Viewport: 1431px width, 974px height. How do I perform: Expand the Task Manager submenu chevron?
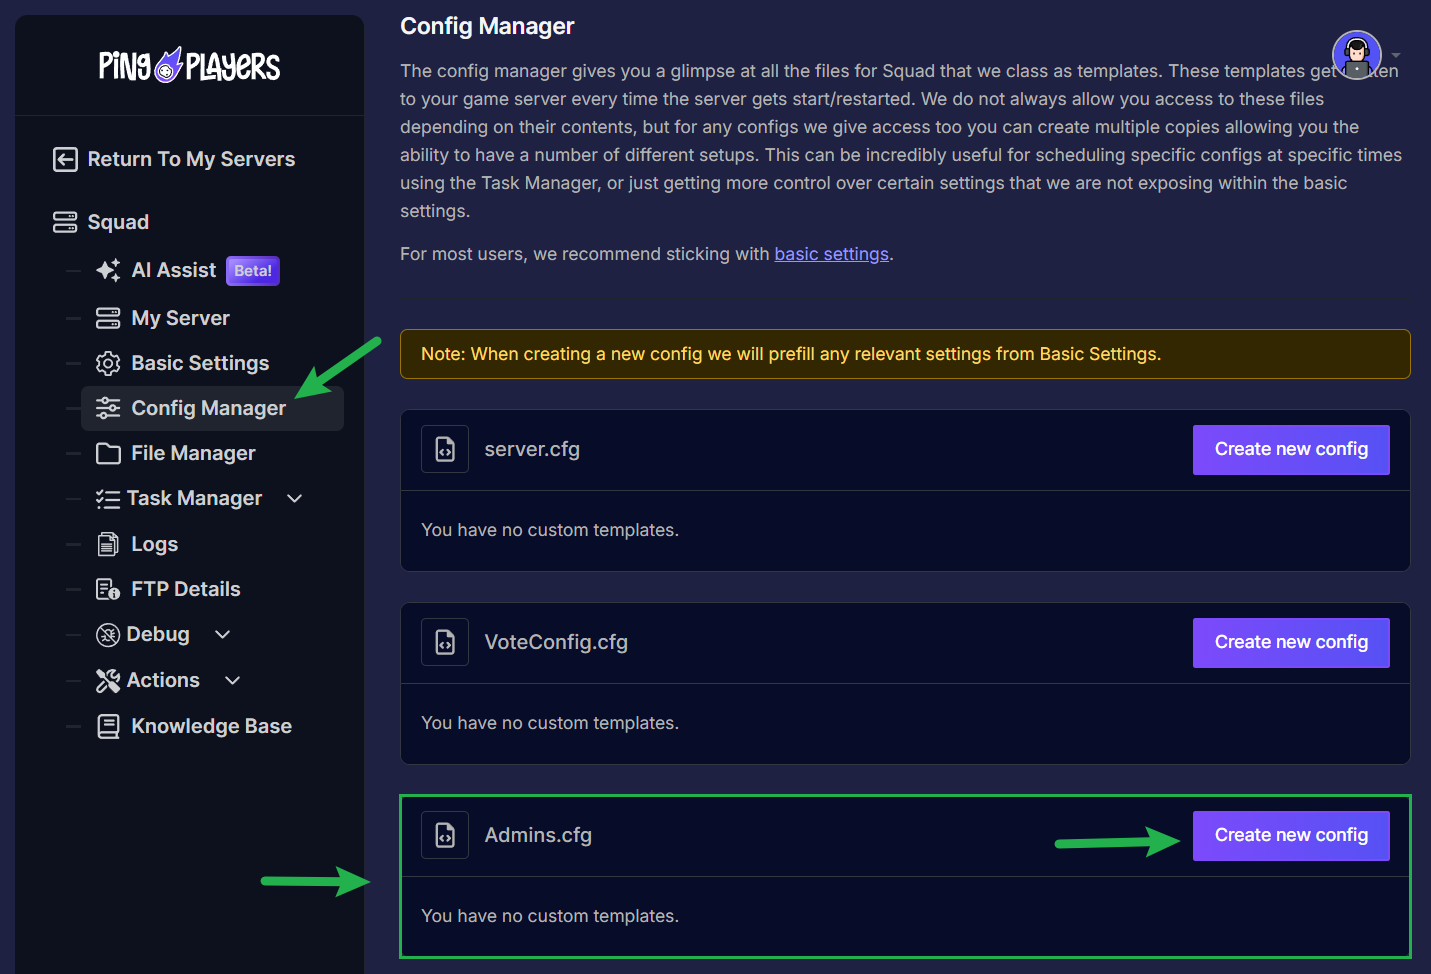pos(295,498)
